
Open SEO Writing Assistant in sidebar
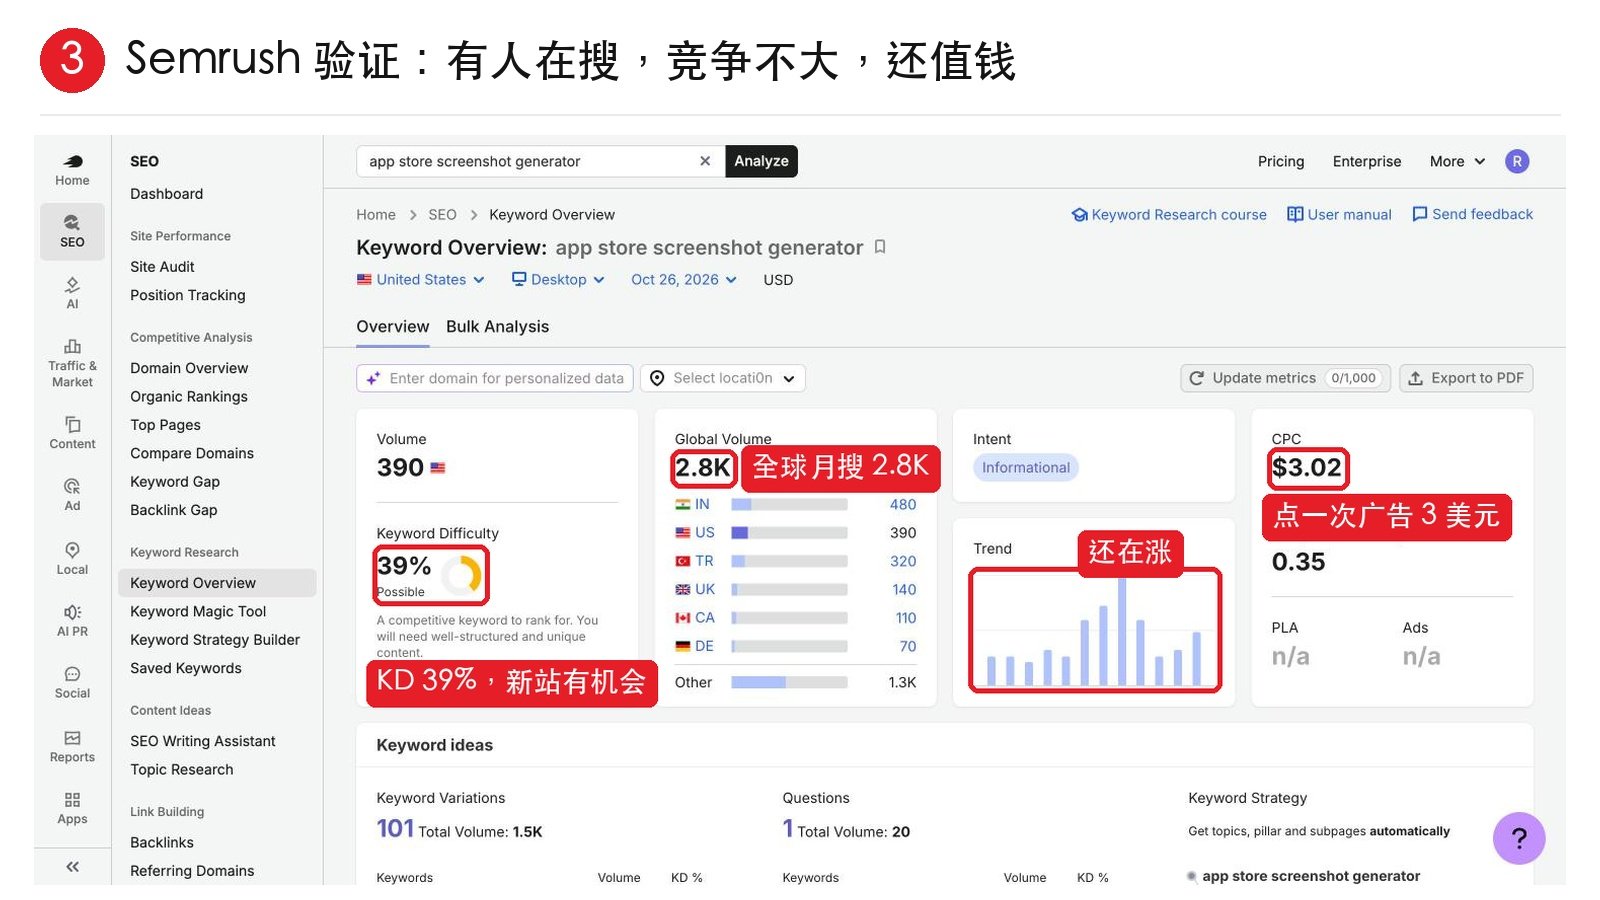(x=202, y=741)
